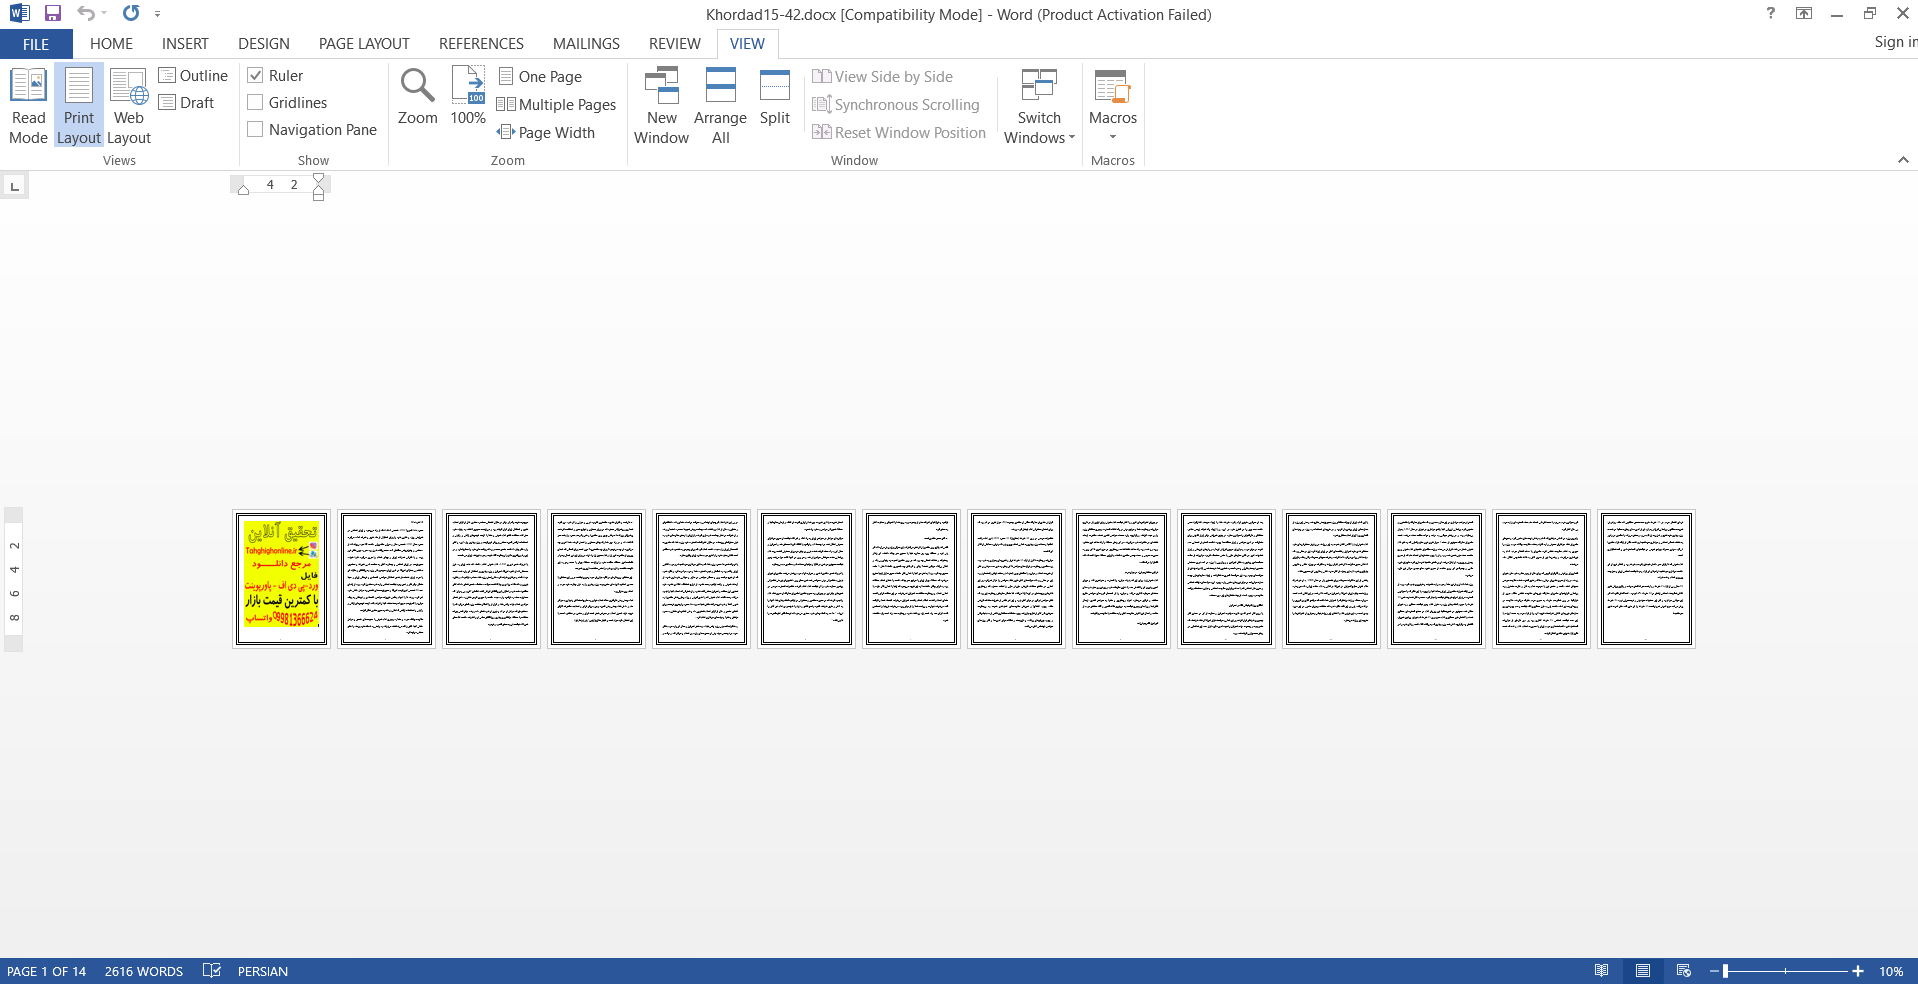Image resolution: width=1918 pixels, height=984 pixels.
Task: Click the last page of the document
Action: 1646,579
